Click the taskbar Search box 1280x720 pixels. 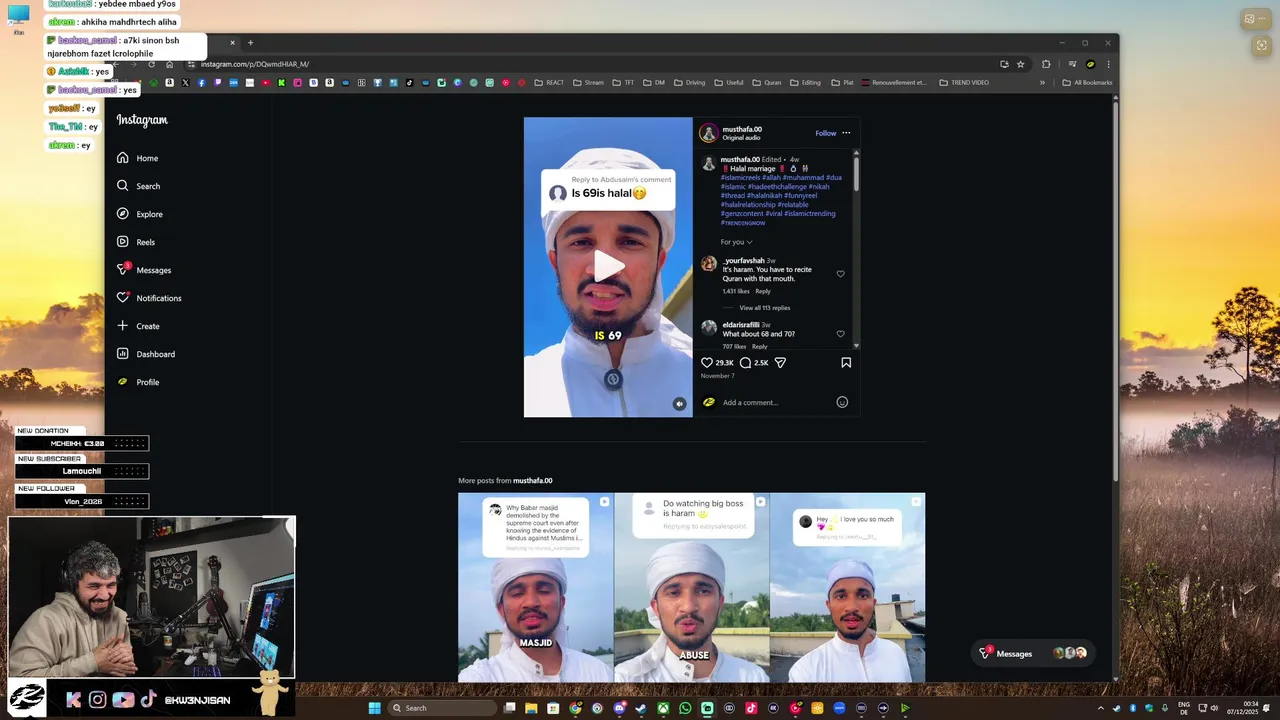(x=441, y=708)
